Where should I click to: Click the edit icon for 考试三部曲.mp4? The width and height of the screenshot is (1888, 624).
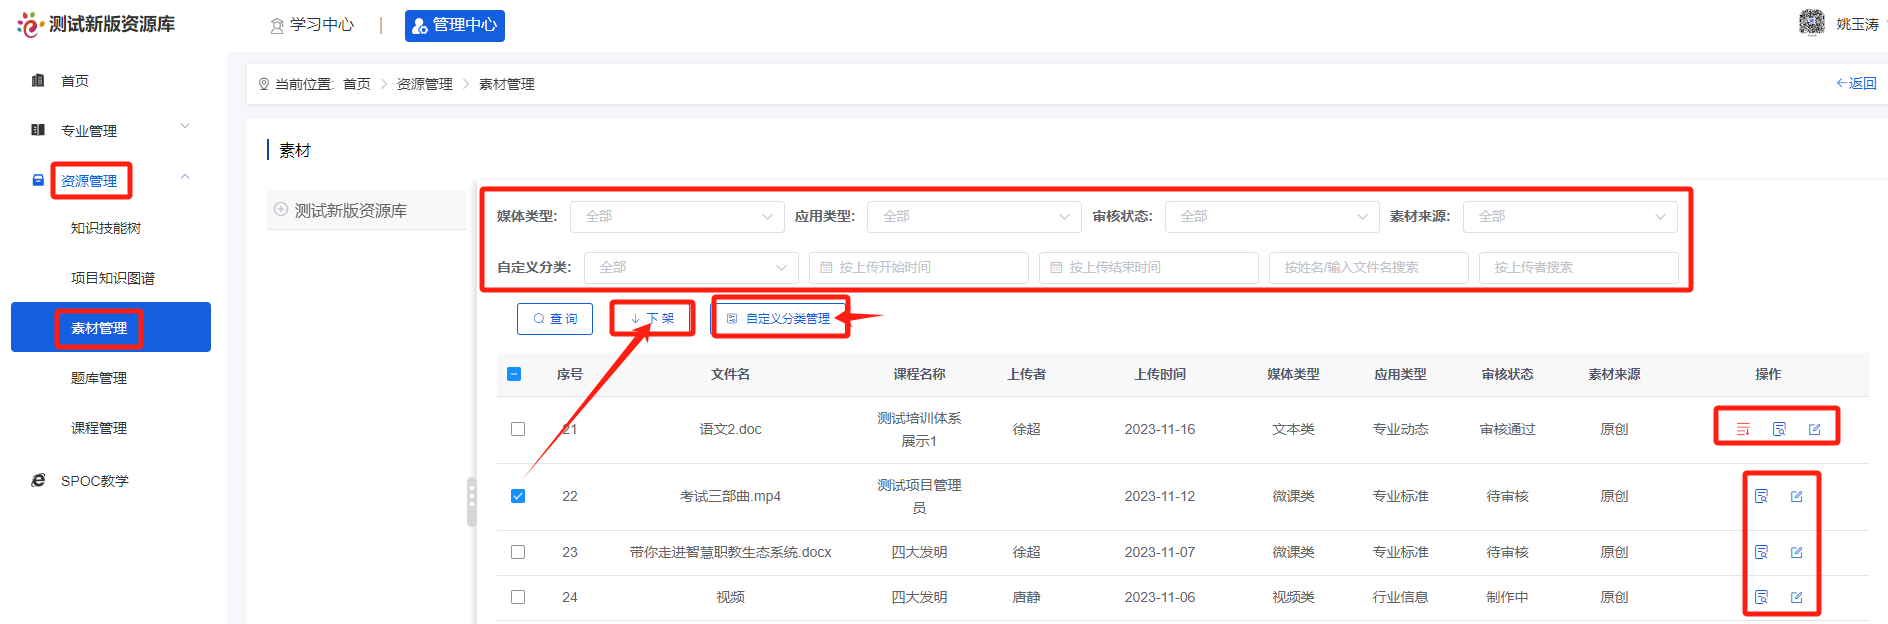click(x=1796, y=496)
